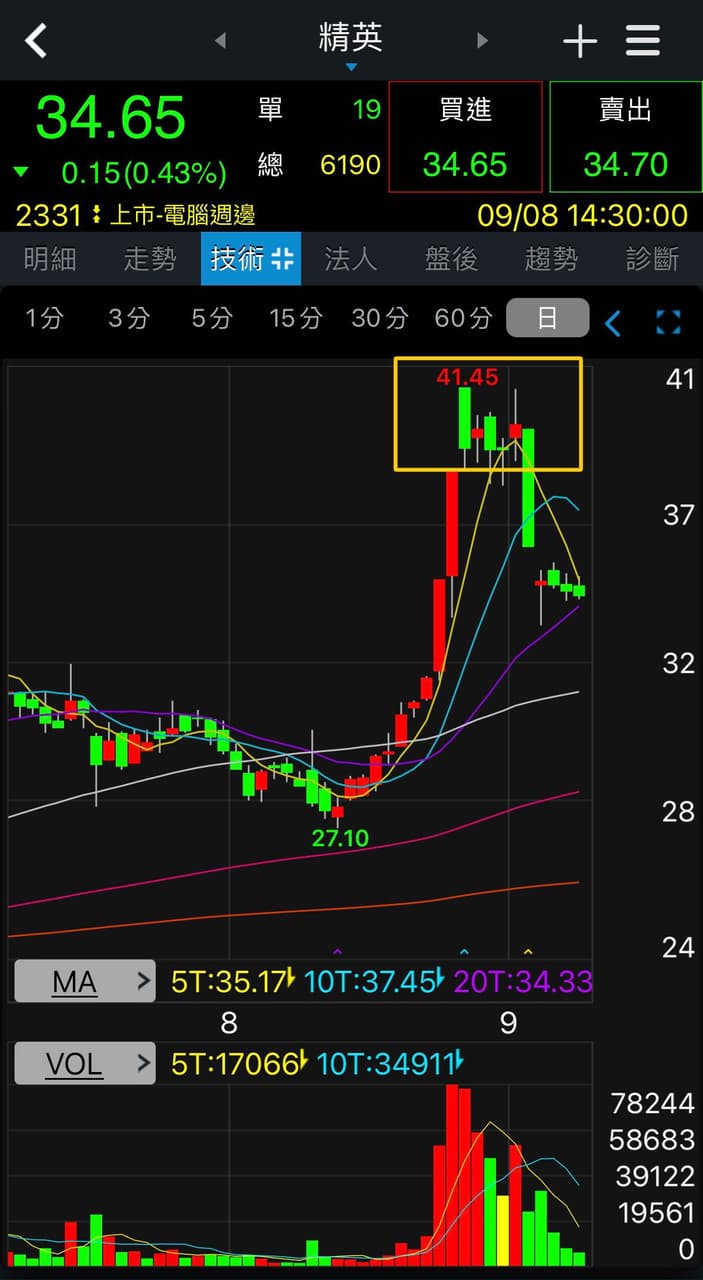703x1280 pixels.
Task: Switch to the 趨勢 tab
Action: point(552,260)
